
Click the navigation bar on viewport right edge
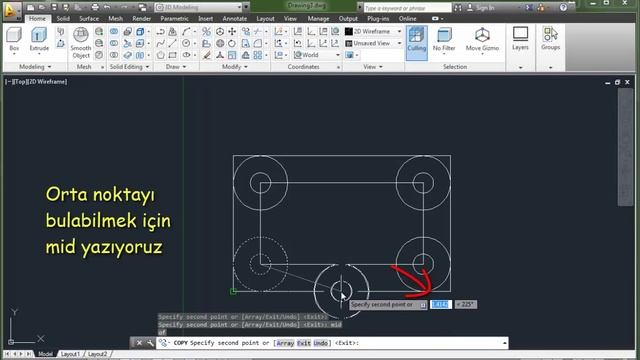625,147
